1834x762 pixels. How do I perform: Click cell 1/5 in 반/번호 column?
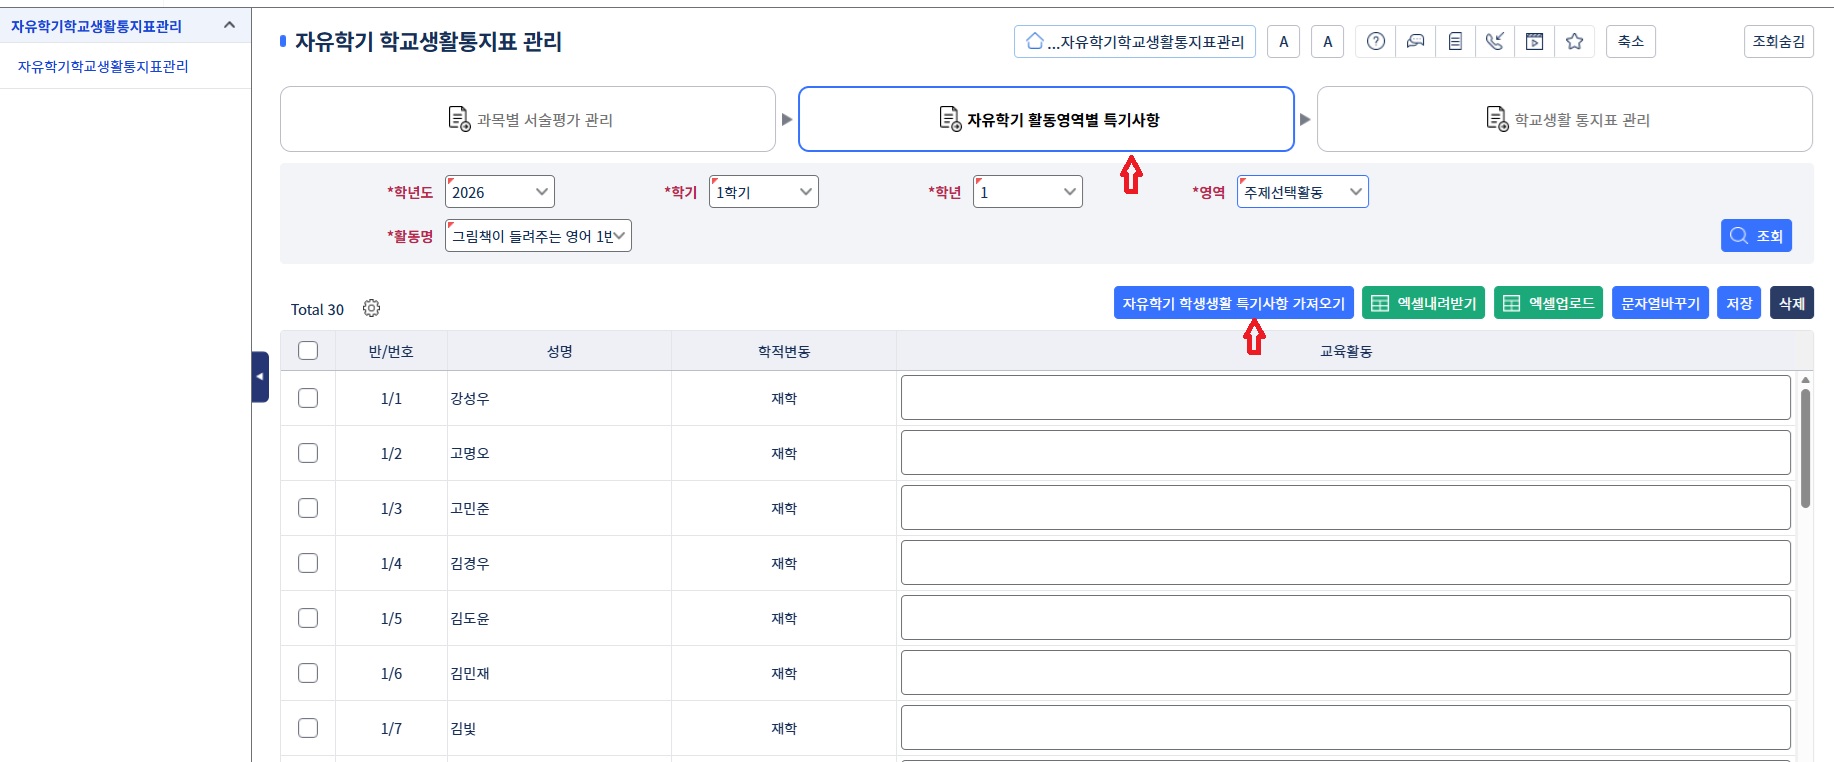coord(391,618)
